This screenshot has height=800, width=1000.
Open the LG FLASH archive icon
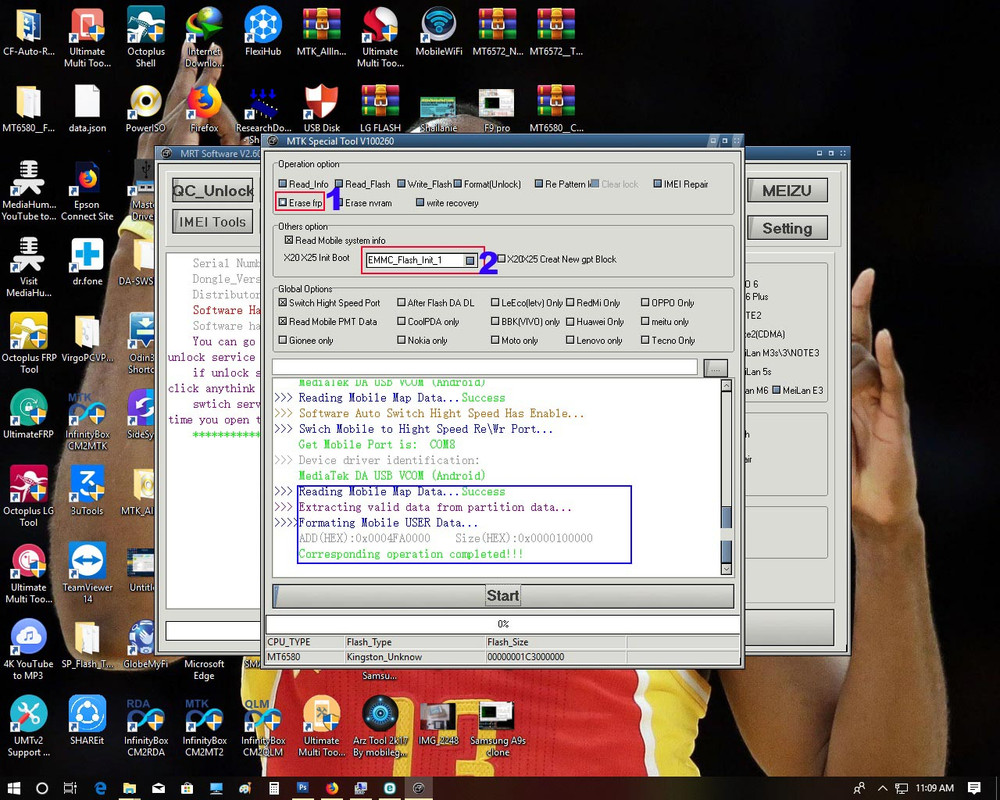380,109
